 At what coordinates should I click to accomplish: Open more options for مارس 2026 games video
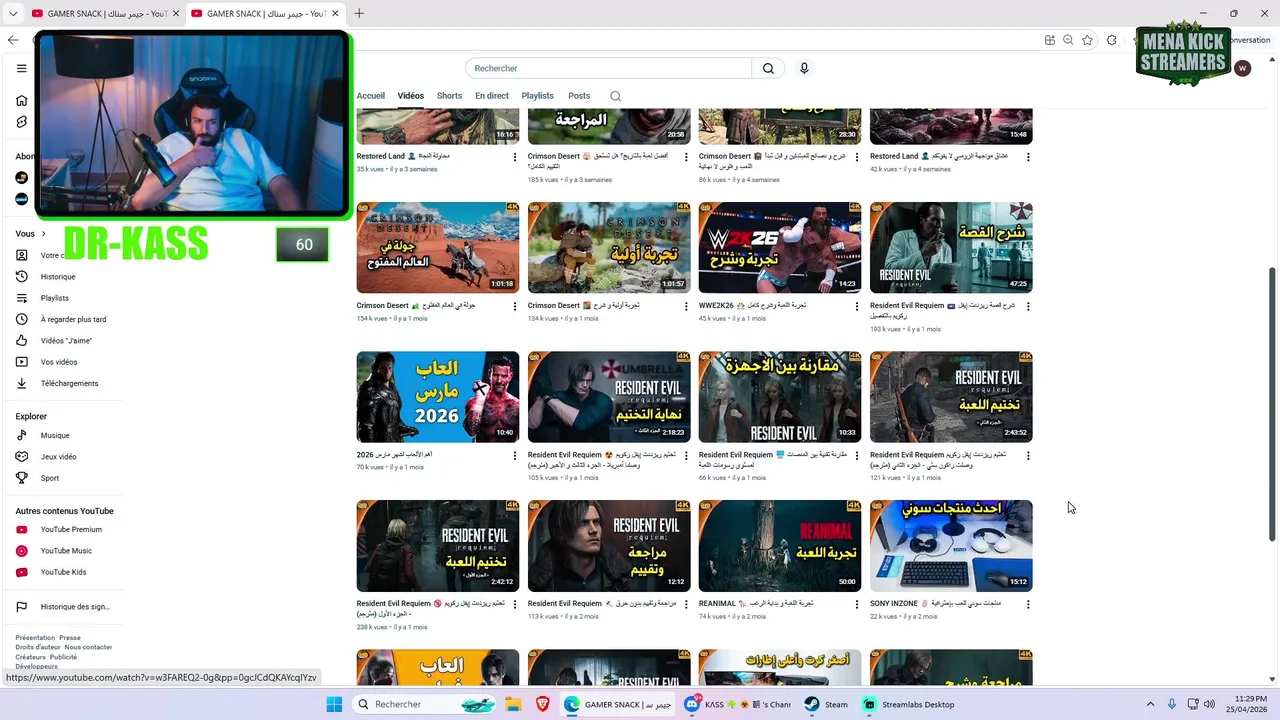coord(515,455)
